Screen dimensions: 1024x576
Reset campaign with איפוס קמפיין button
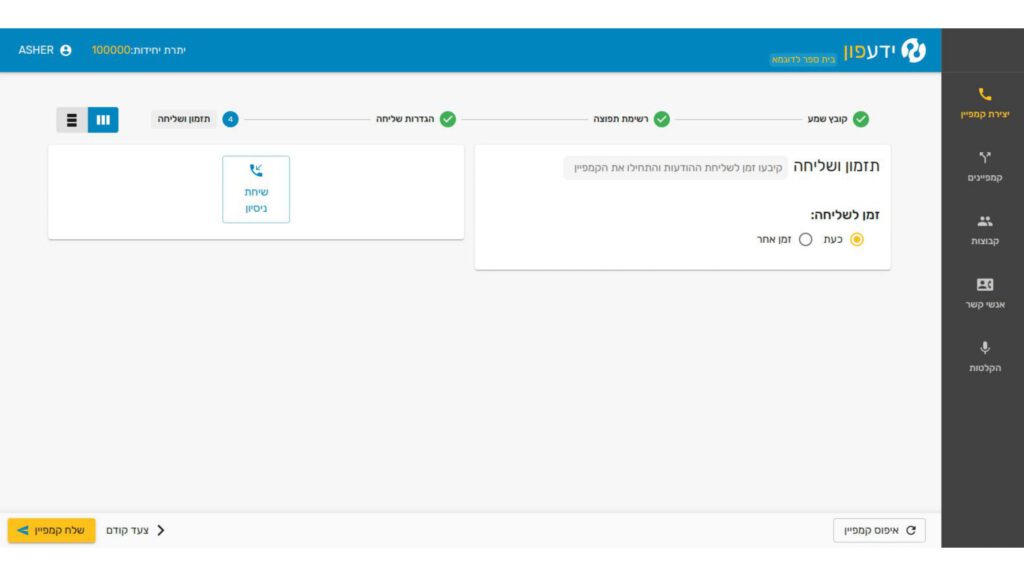[879, 530]
